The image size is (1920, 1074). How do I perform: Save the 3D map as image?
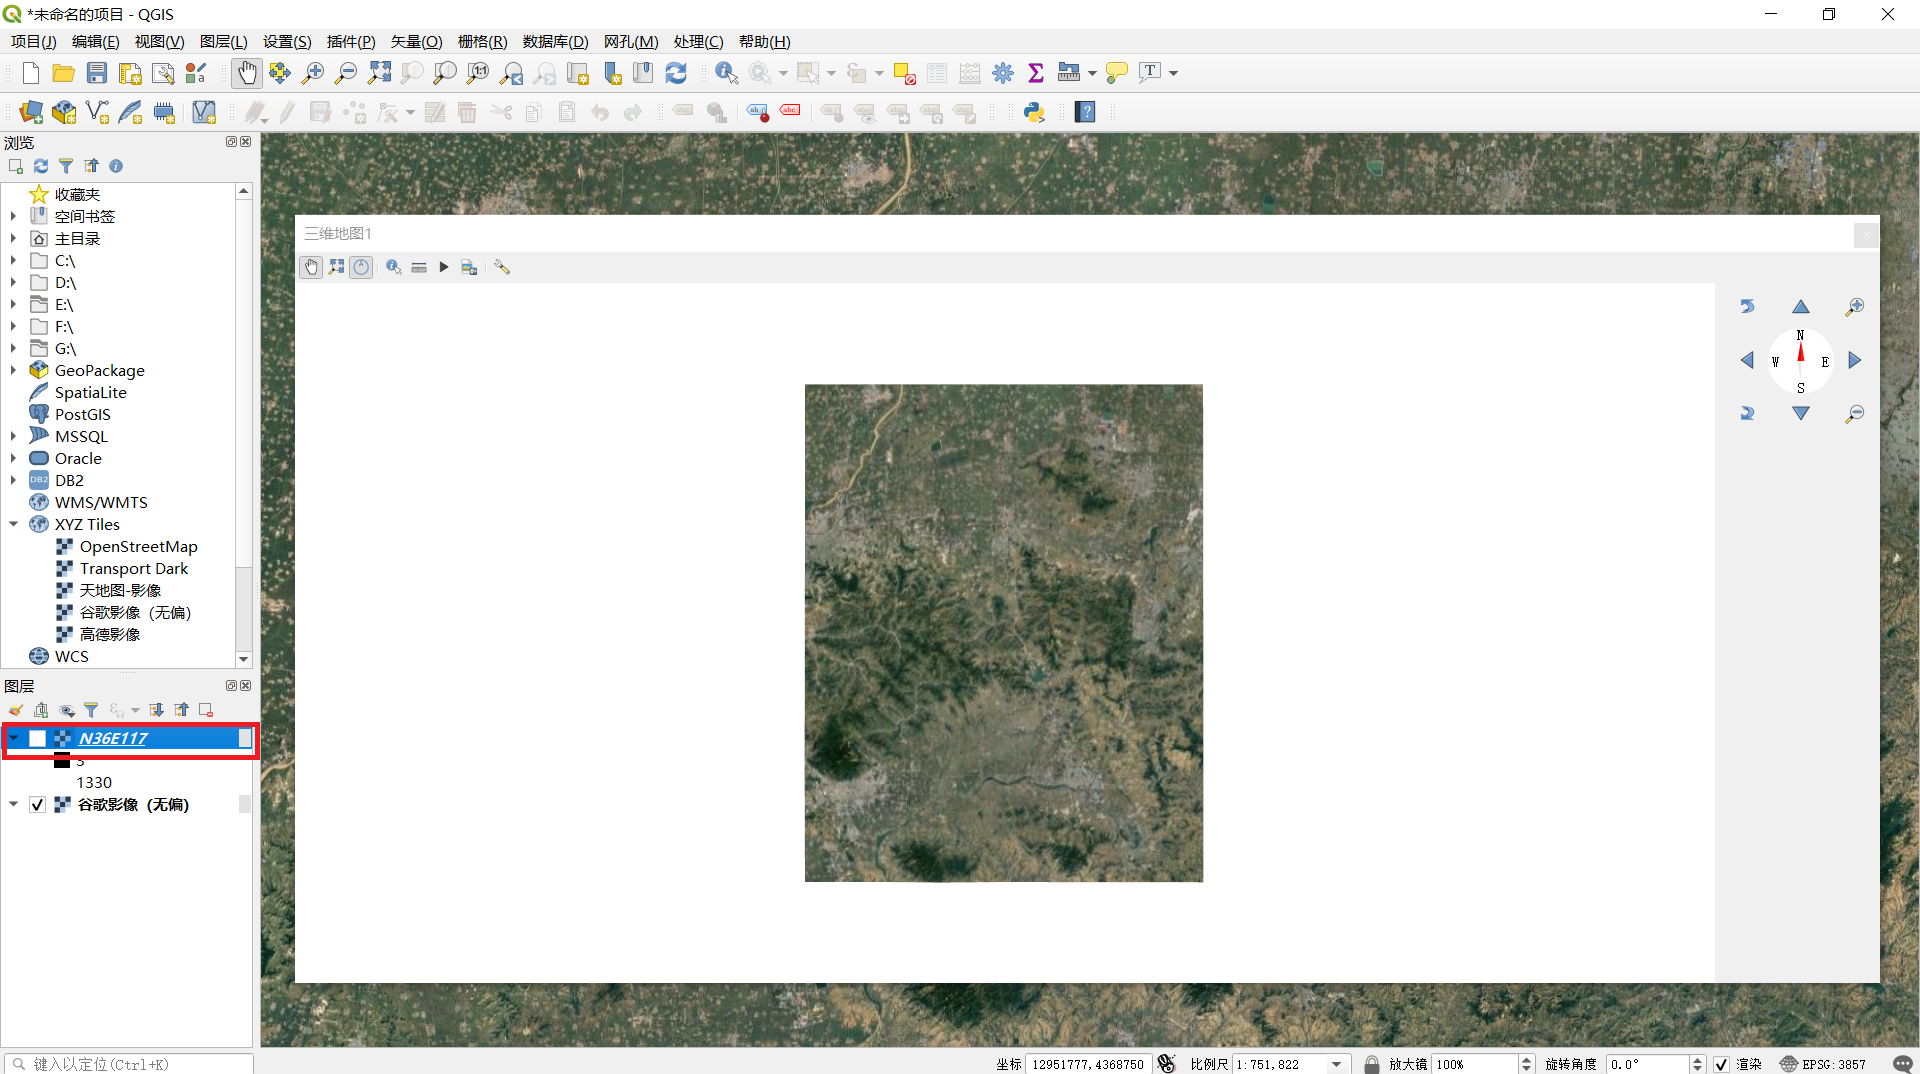(469, 267)
